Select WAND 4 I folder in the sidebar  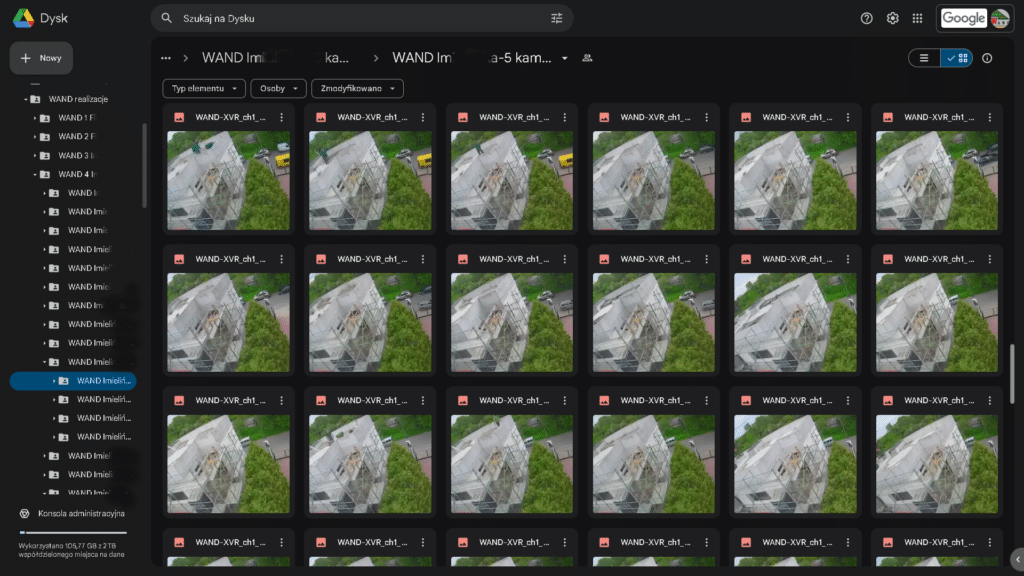pos(77,174)
